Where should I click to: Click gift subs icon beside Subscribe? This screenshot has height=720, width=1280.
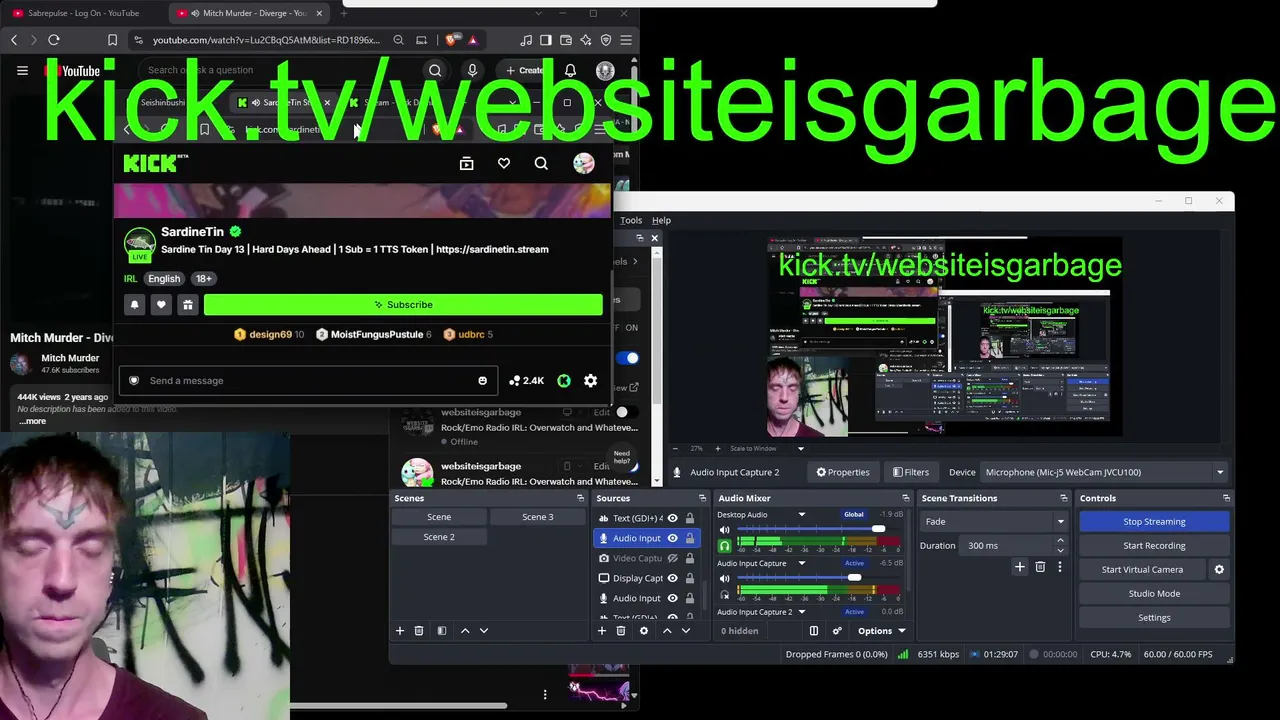tap(187, 305)
